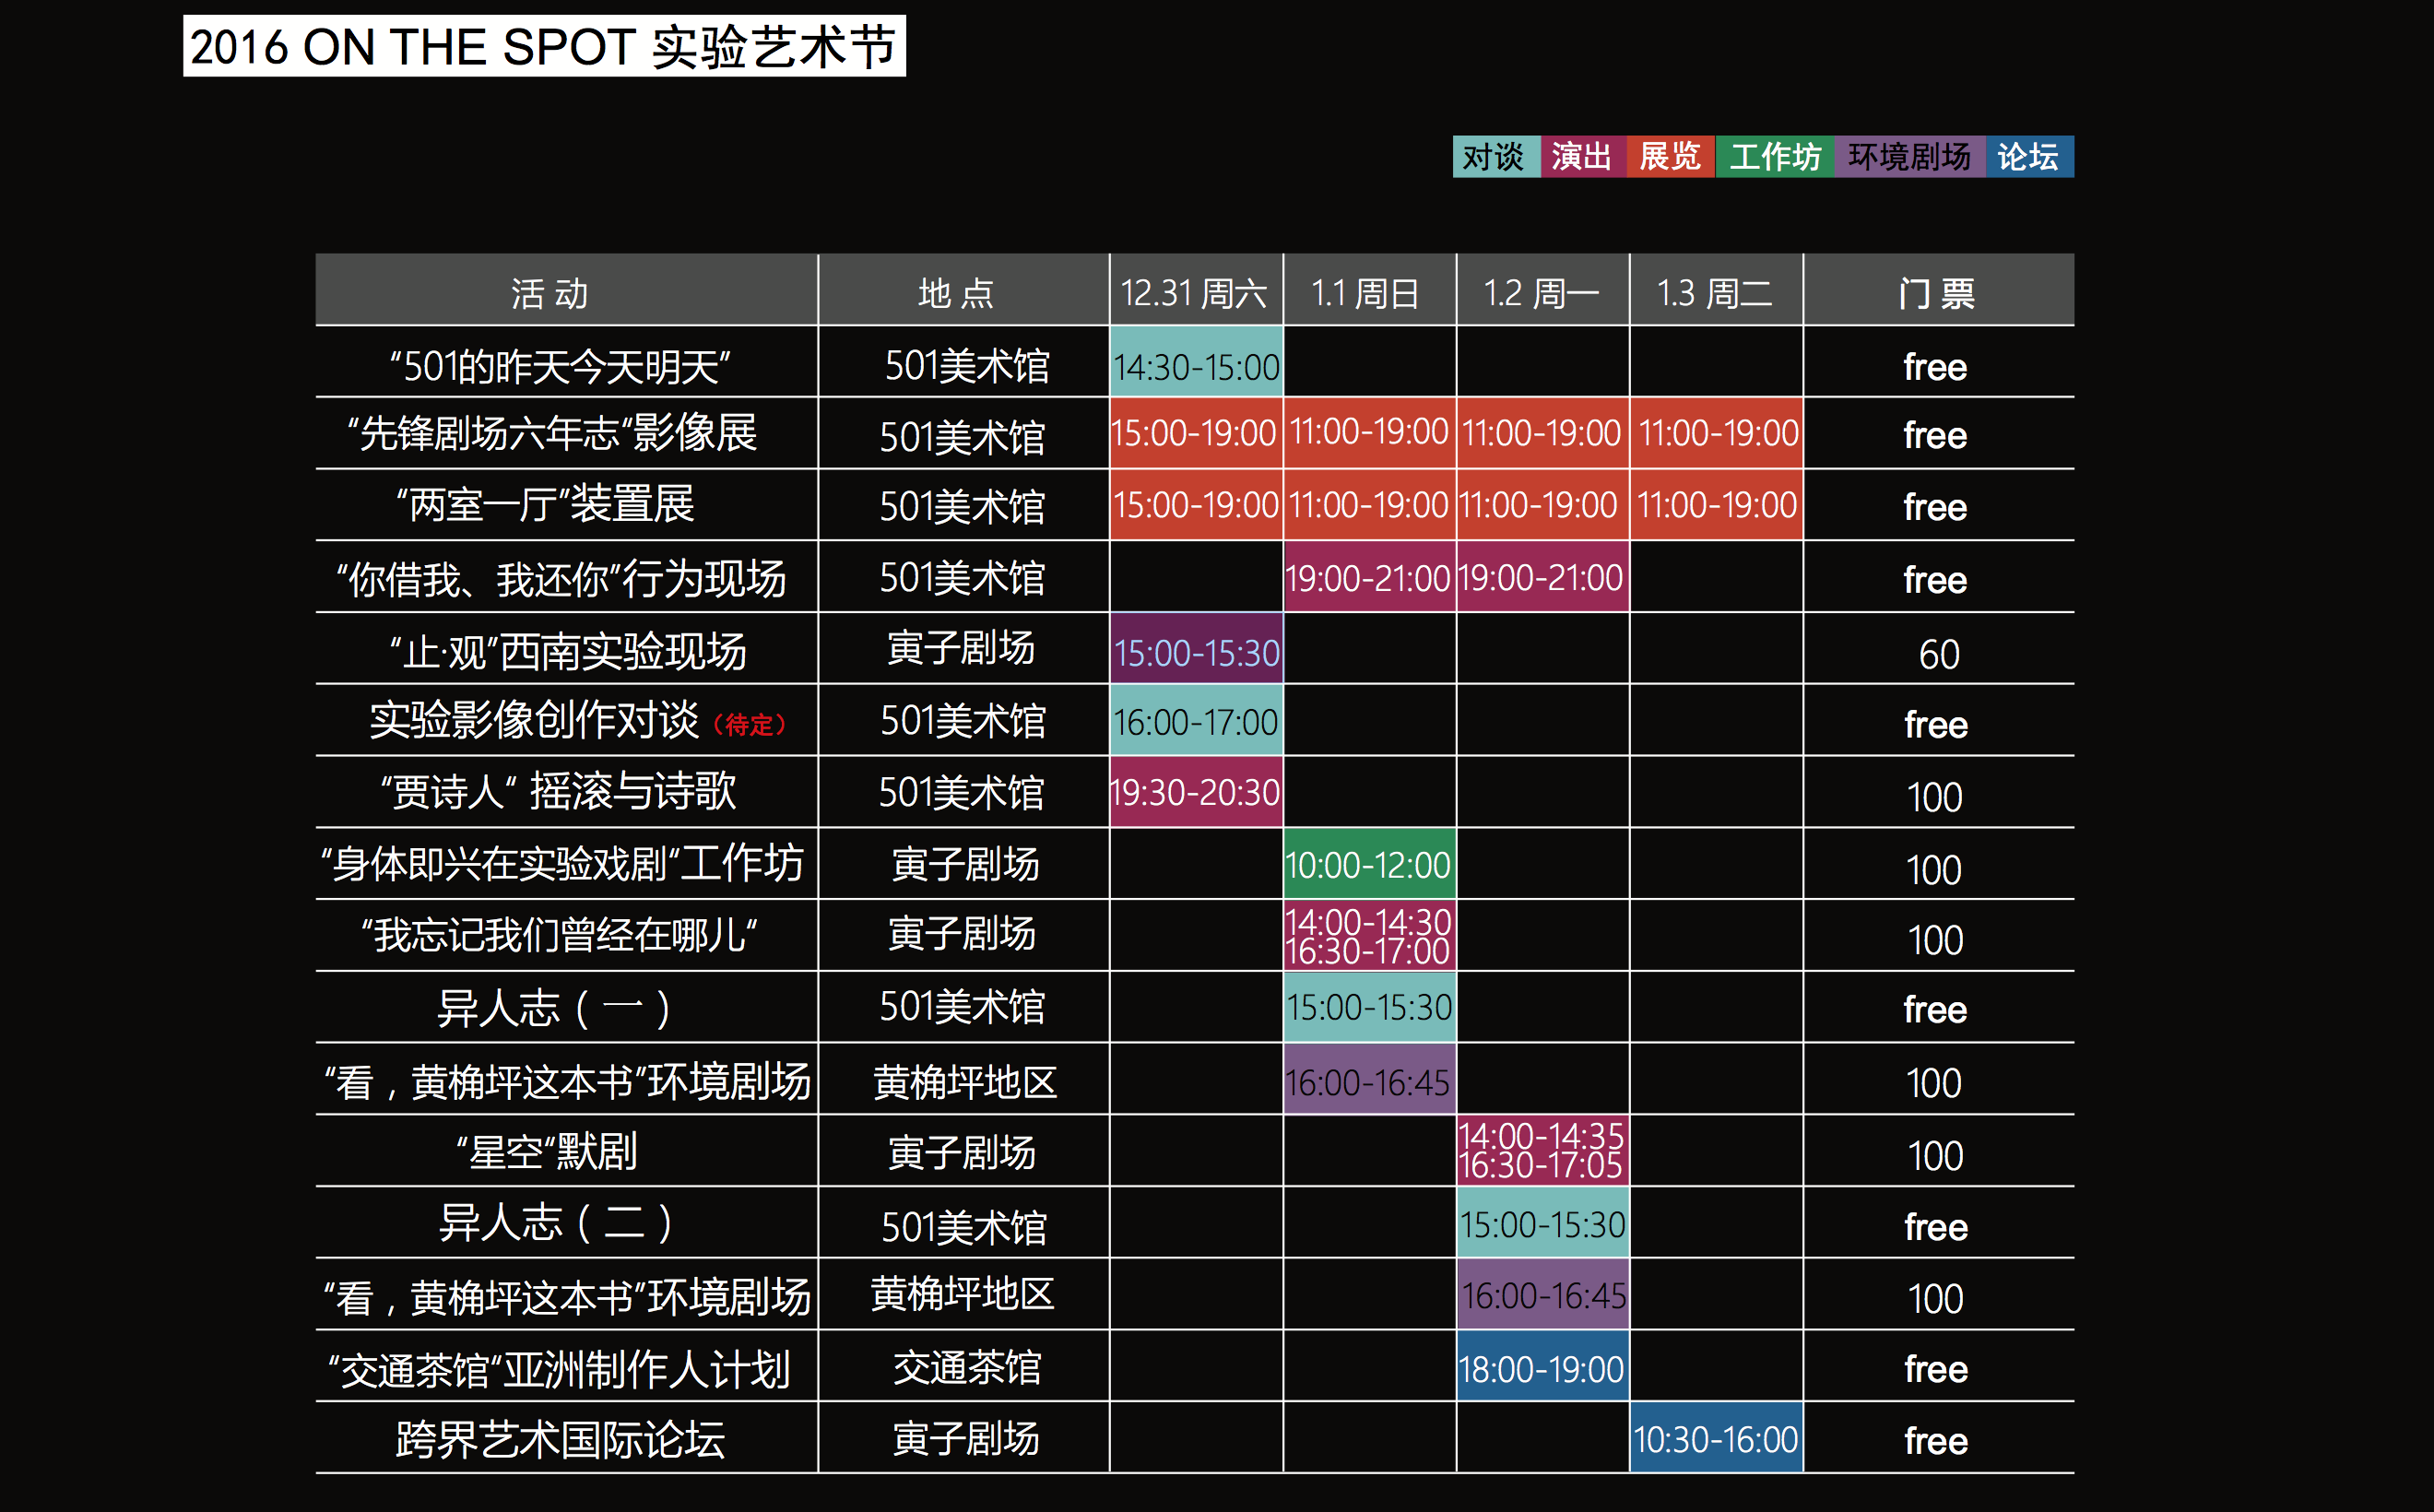Image resolution: width=2434 pixels, height=1512 pixels.
Task: Select the 演出 legend swatch
Action: pyautogui.click(x=1583, y=157)
